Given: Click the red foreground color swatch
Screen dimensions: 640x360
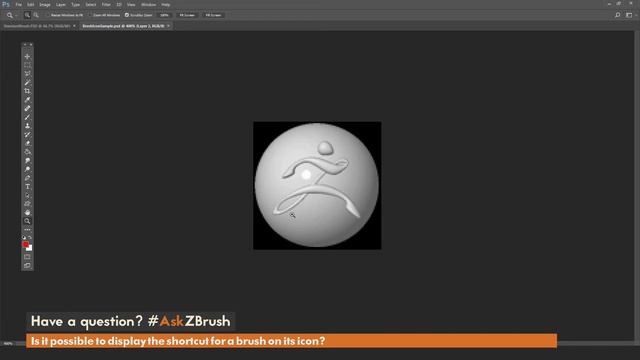Looking at the screenshot, I should pos(25,244).
